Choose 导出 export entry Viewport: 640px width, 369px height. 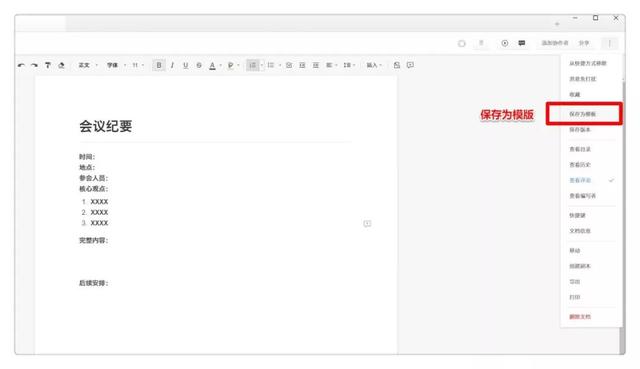[575, 281]
